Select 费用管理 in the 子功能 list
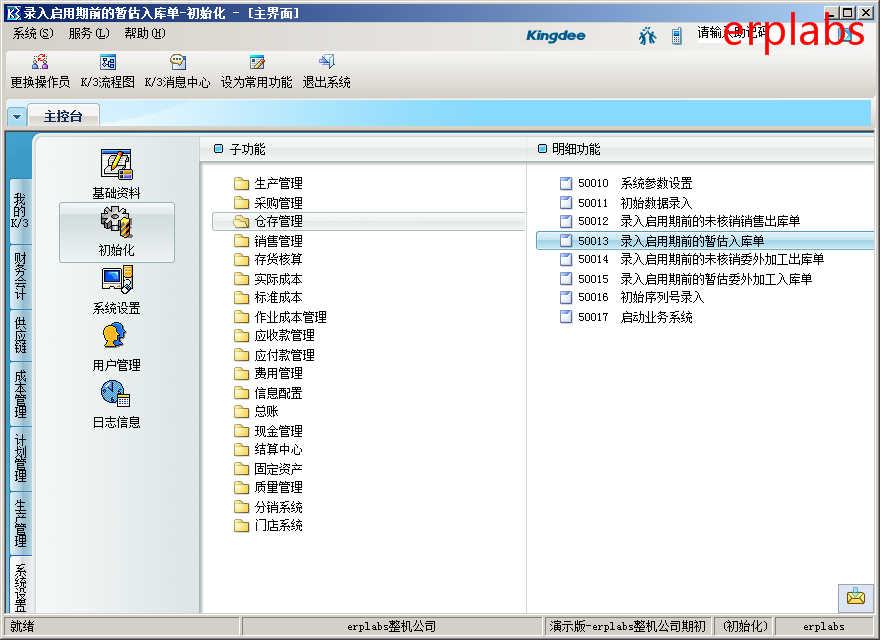 point(278,373)
